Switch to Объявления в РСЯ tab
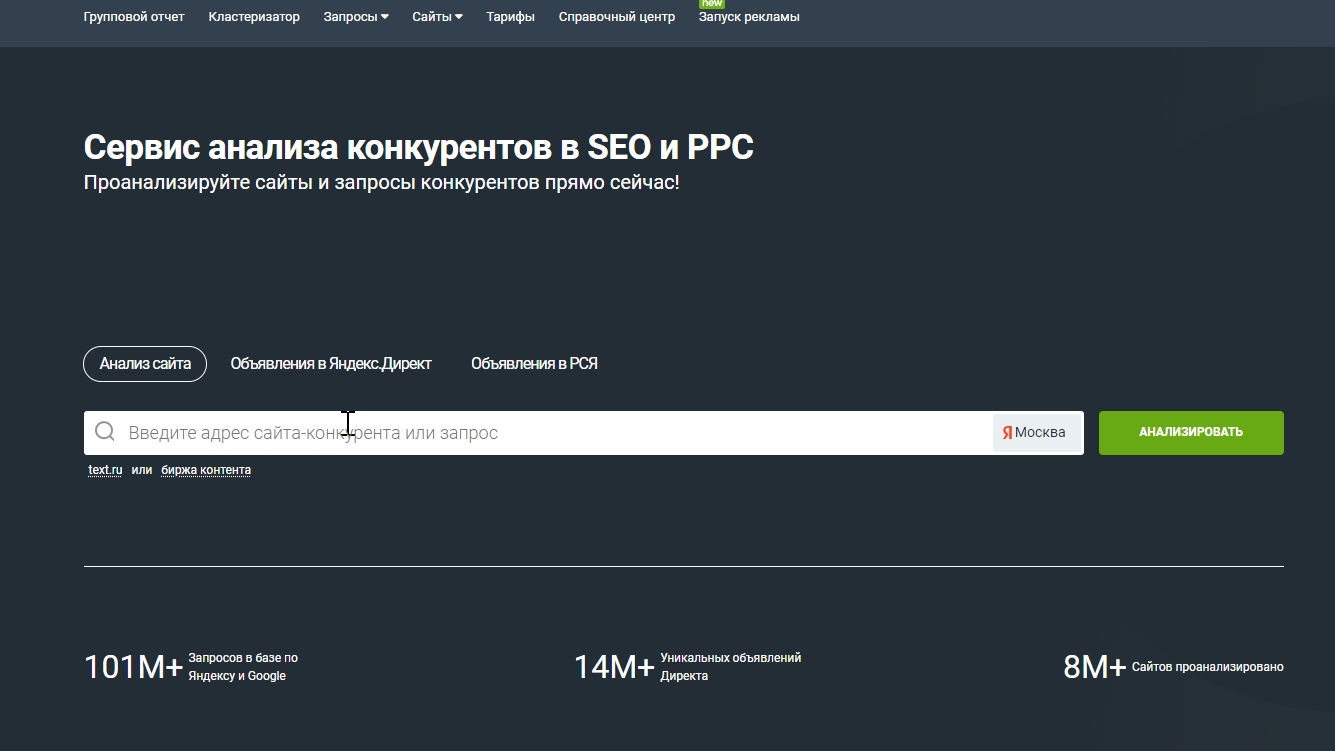 click(534, 364)
